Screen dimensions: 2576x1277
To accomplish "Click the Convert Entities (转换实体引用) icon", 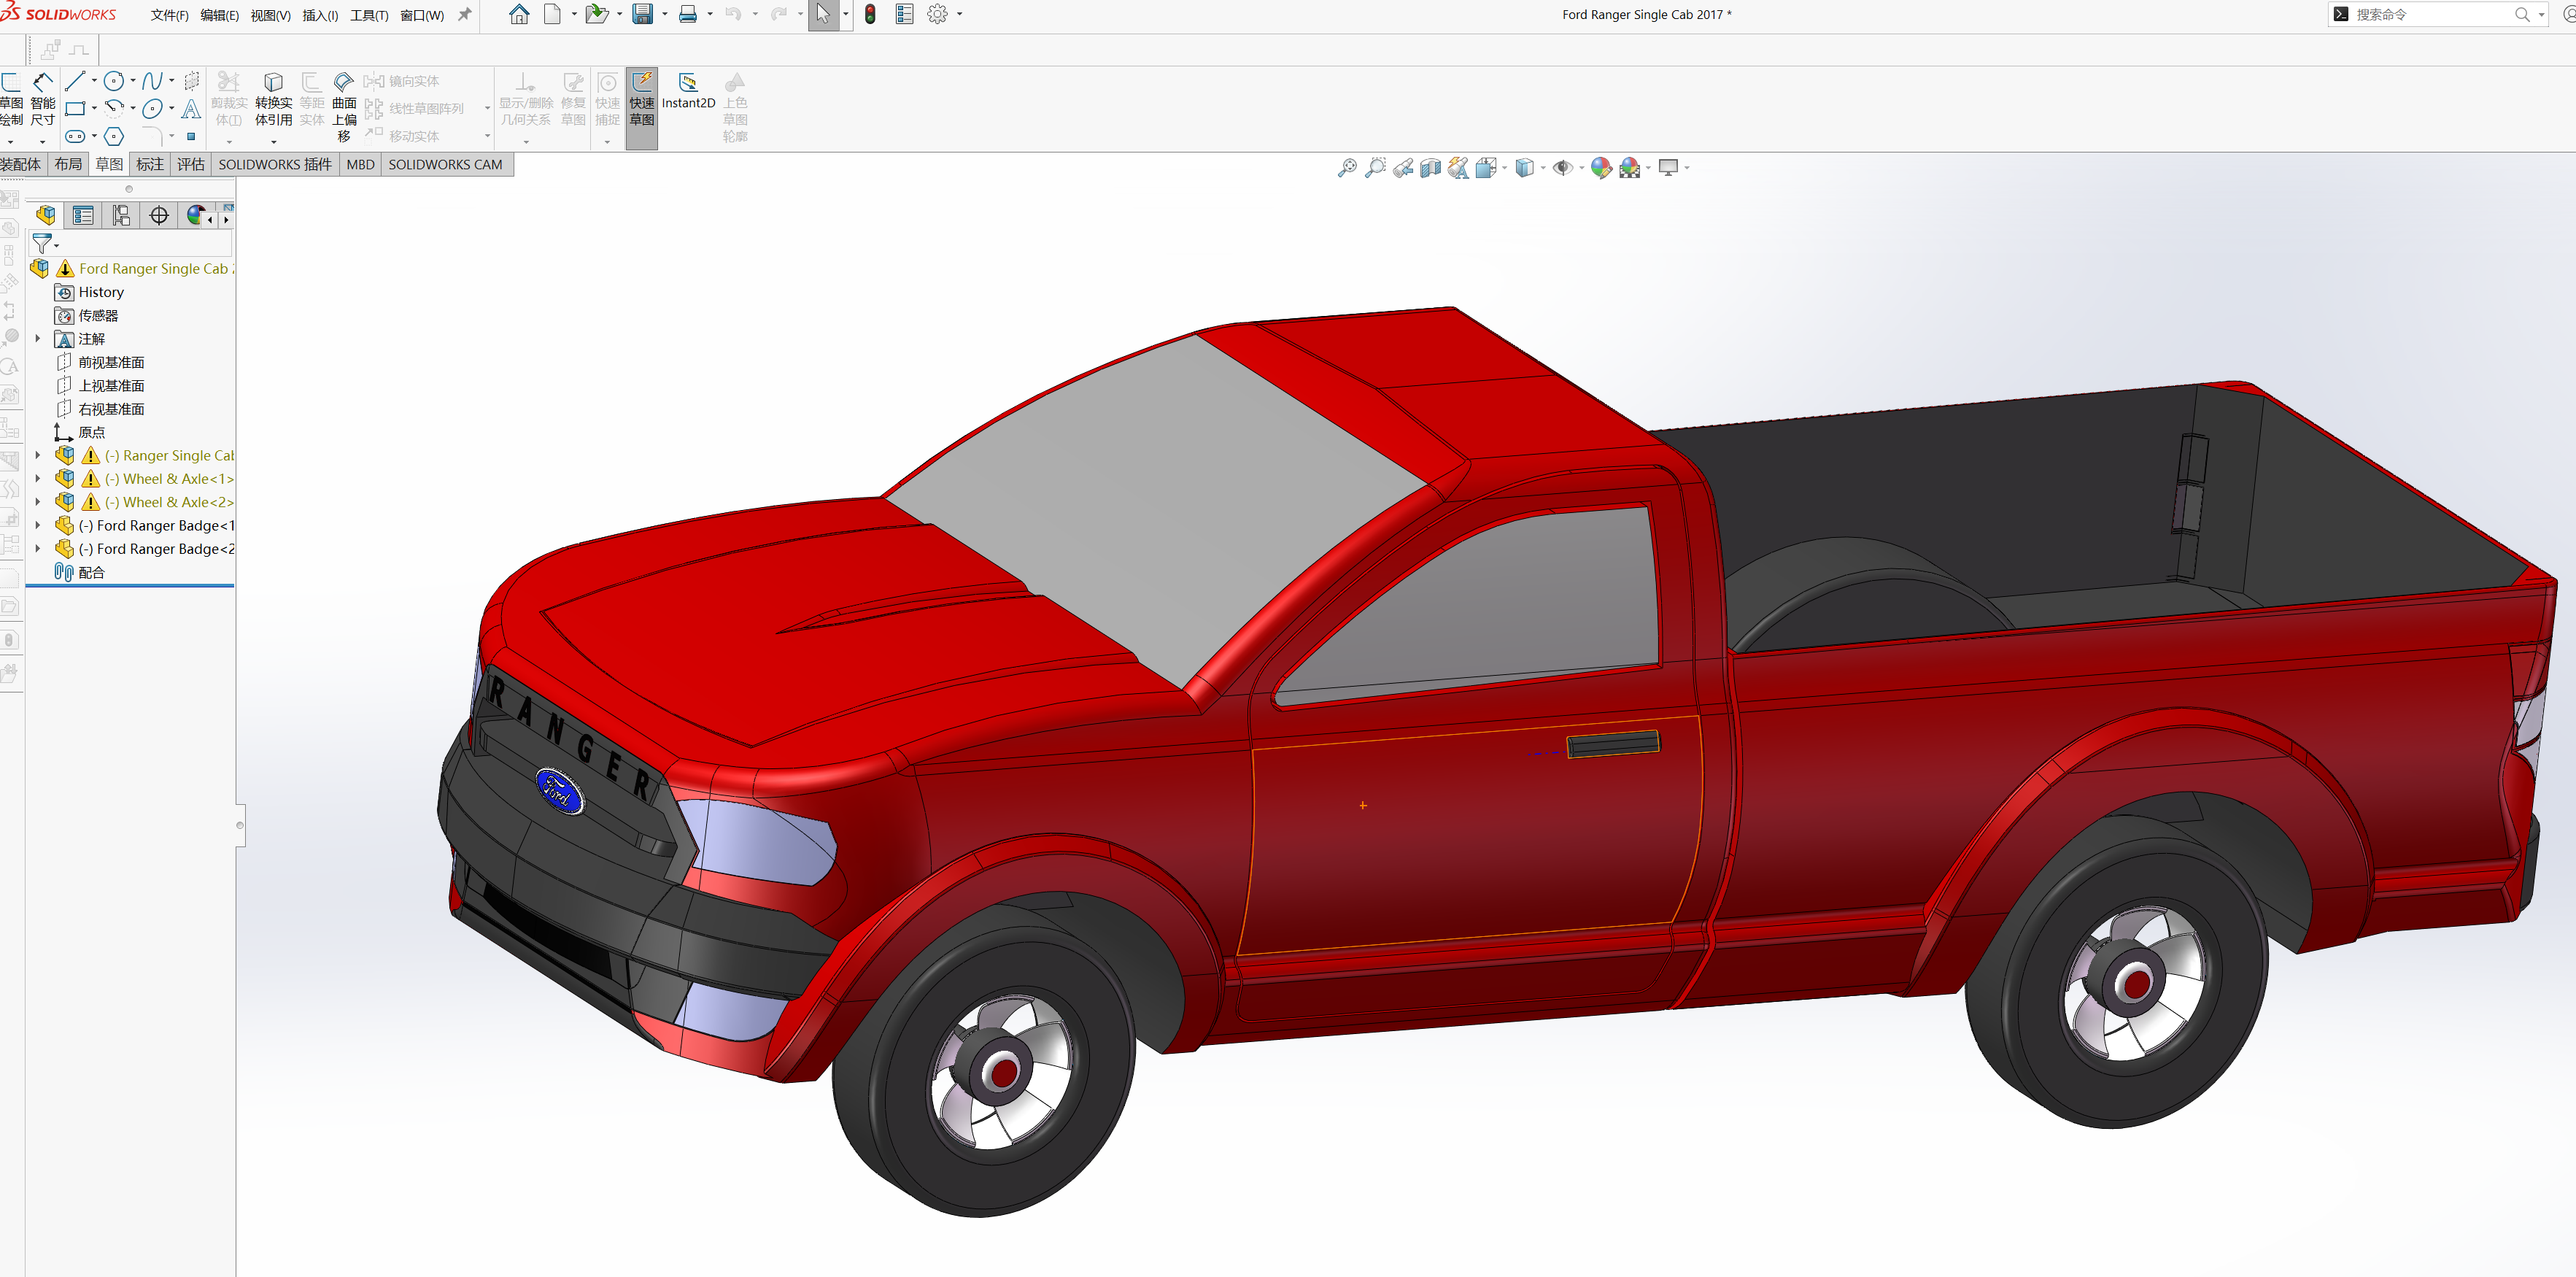I will pos(273,83).
